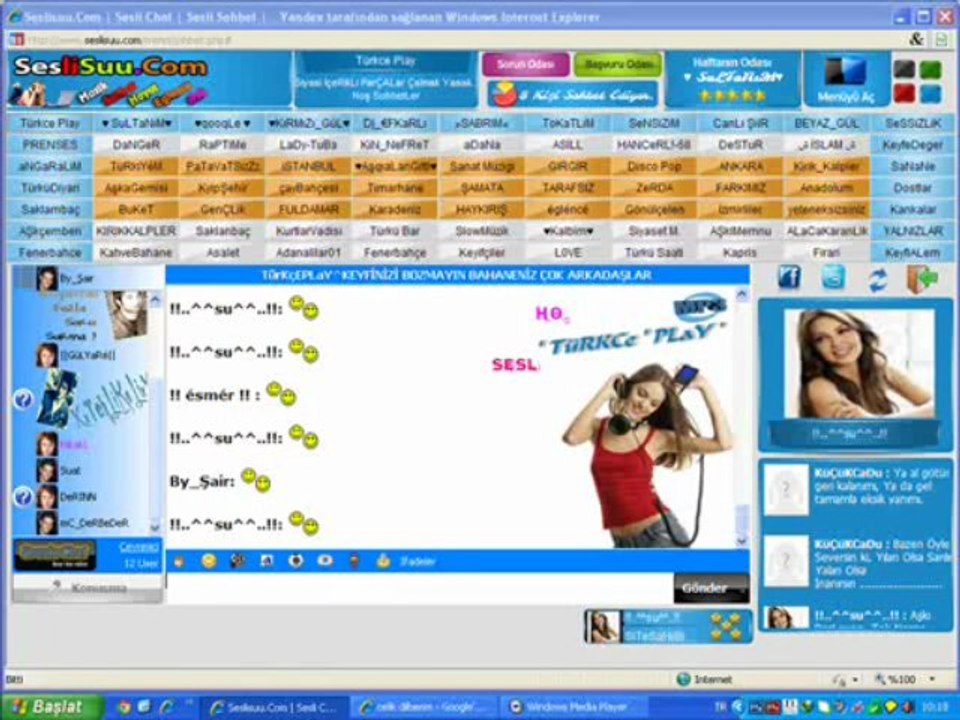Select the blue theme swatch
This screenshot has height=720, width=960.
(931, 94)
